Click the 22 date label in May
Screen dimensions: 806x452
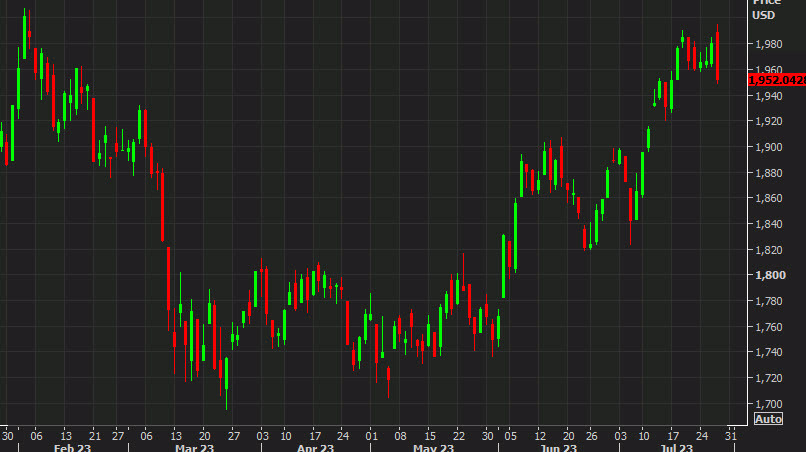click(459, 436)
